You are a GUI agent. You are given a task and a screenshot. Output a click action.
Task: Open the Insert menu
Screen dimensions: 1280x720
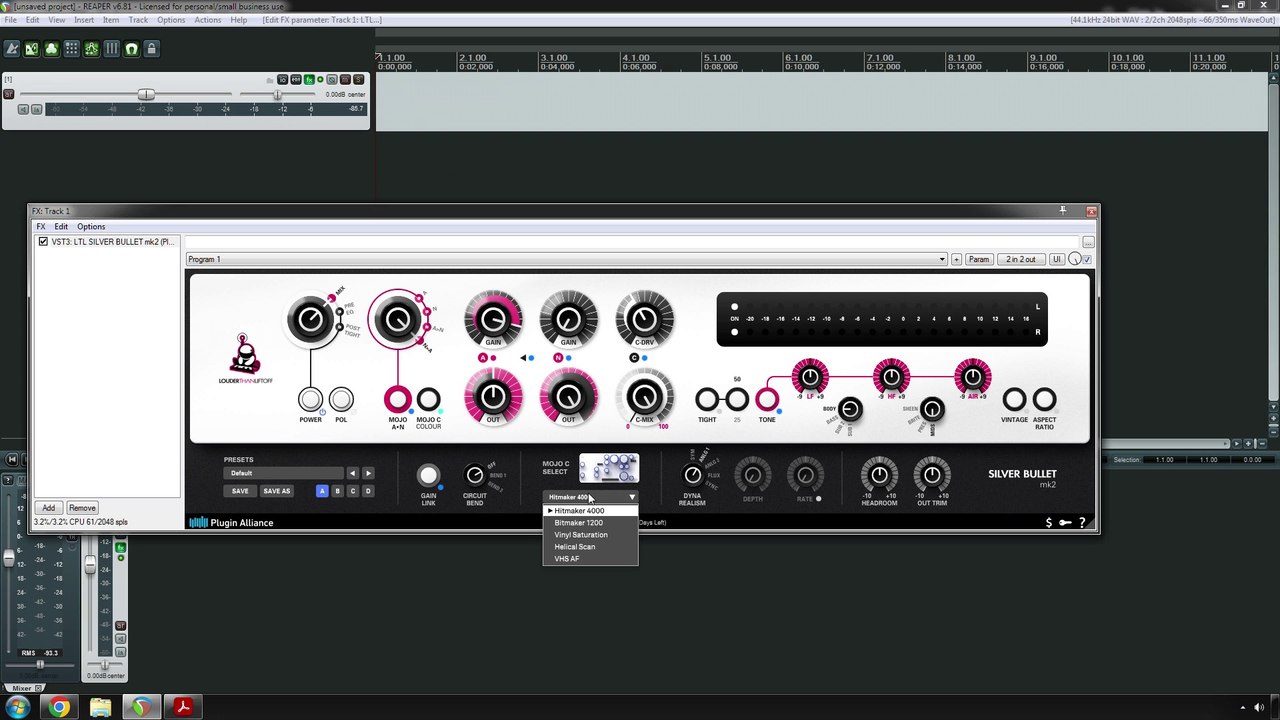(84, 20)
